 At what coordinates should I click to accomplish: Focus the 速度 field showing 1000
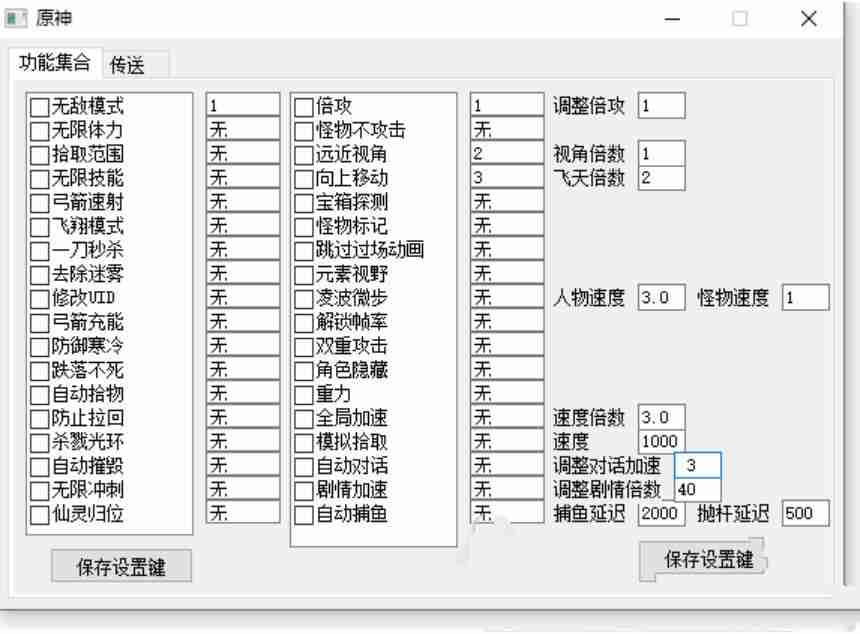pos(661,441)
